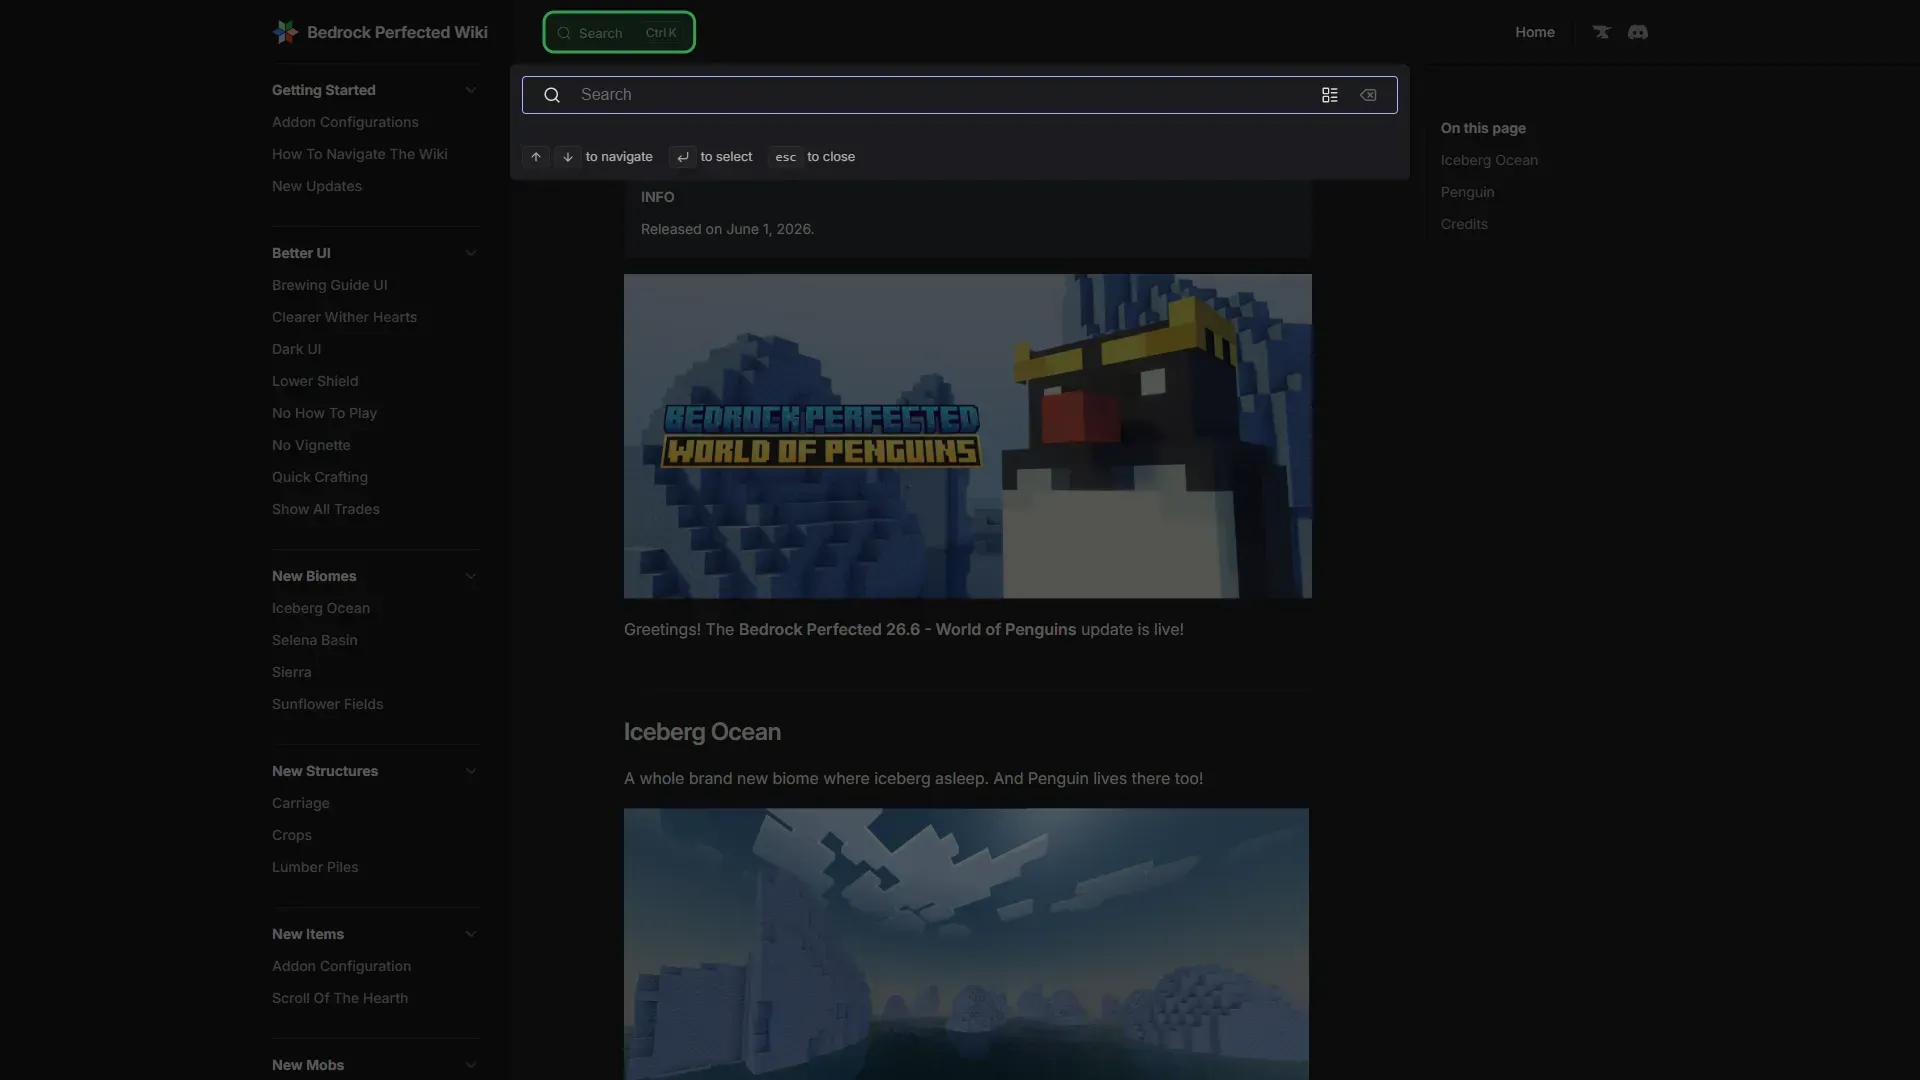This screenshot has height=1080, width=1920.
Task: Toggle detailed list view icon in search
Action: click(1330, 95)
